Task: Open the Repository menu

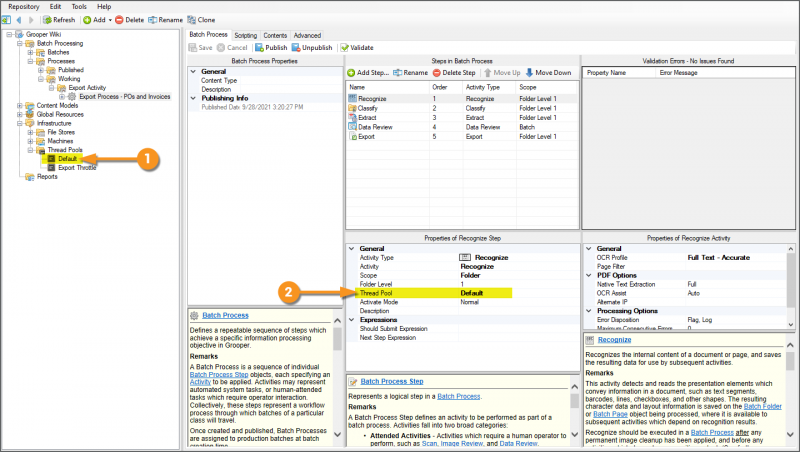Action: point(23,7)
